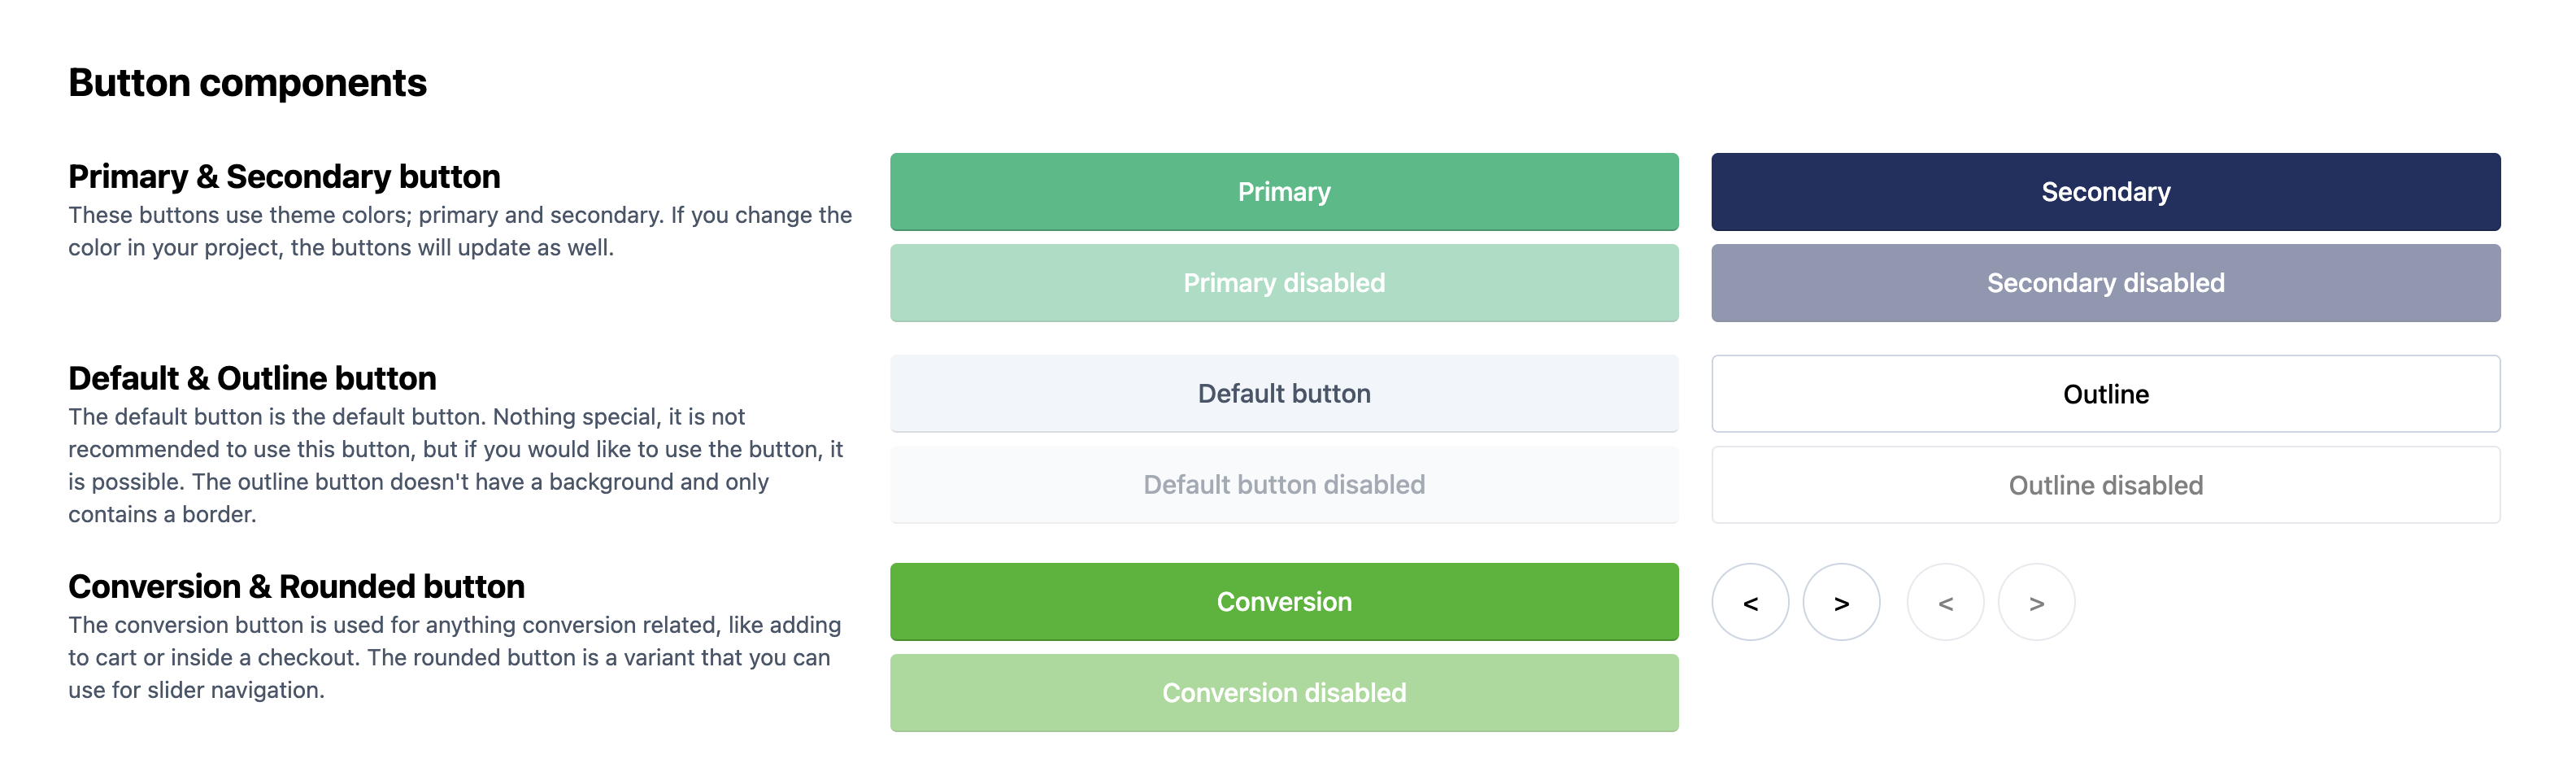Select the Outline disabled button

(x=2105, y=485)
